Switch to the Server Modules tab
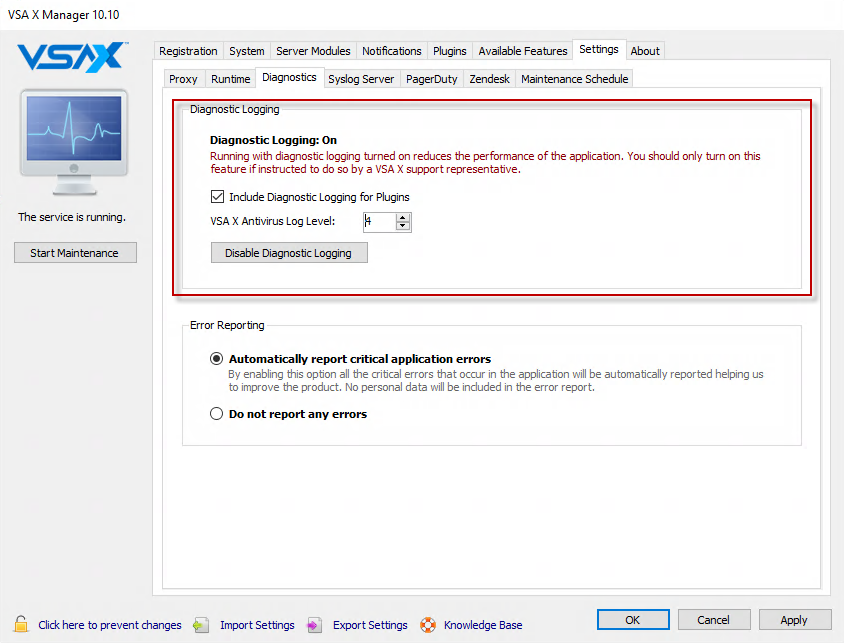844x643 pixels. [313, 51]
